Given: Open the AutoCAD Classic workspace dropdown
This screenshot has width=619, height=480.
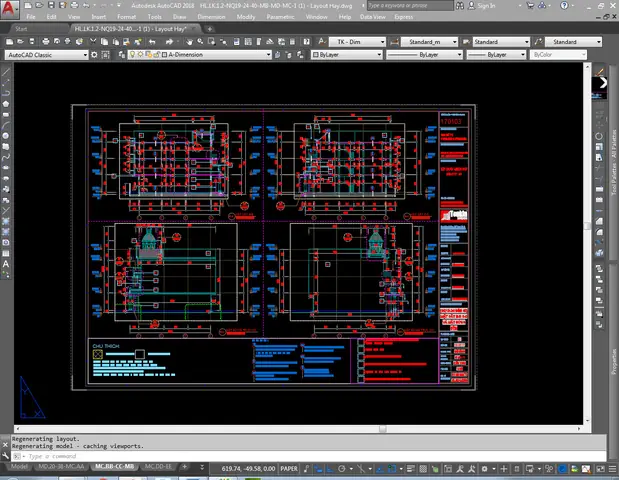Looking at the screenshot, I should click(x=47, y=55).
